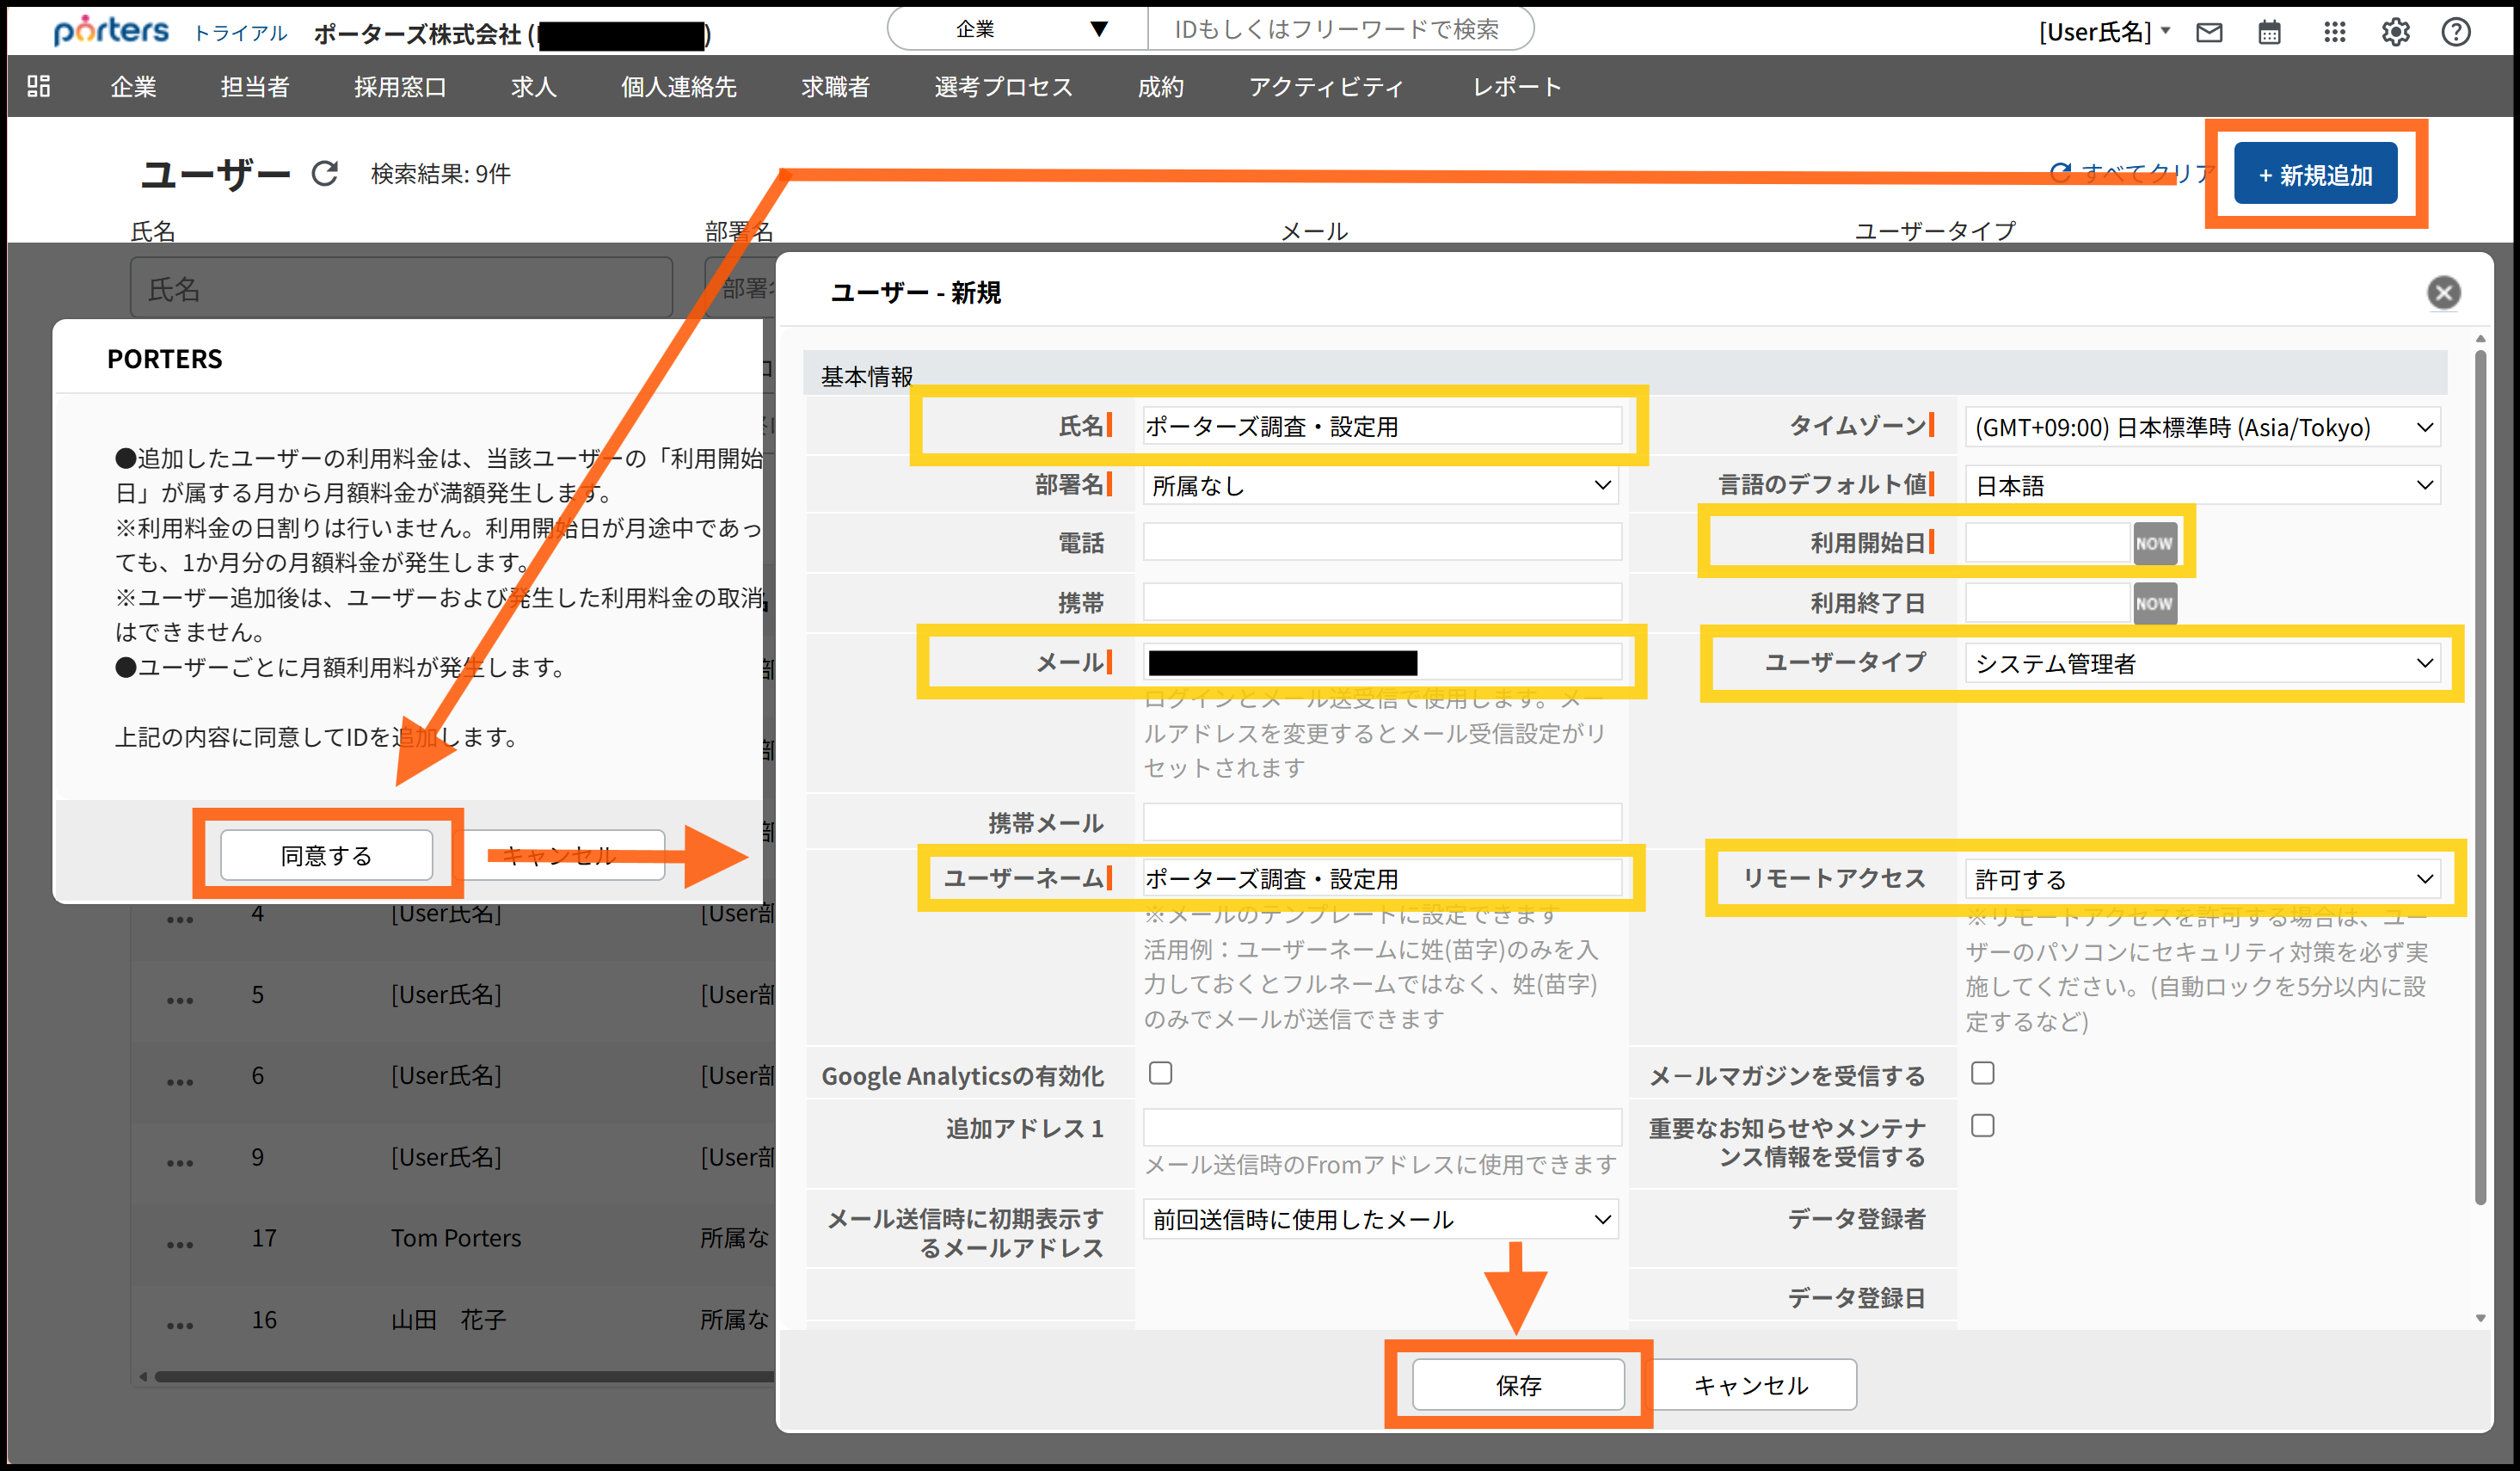The width and height of the screenshot is (2520, 1471).
Task: Click 同意する in PORTERS dialog
Action: pyautogui.click(x=326, y=856)
